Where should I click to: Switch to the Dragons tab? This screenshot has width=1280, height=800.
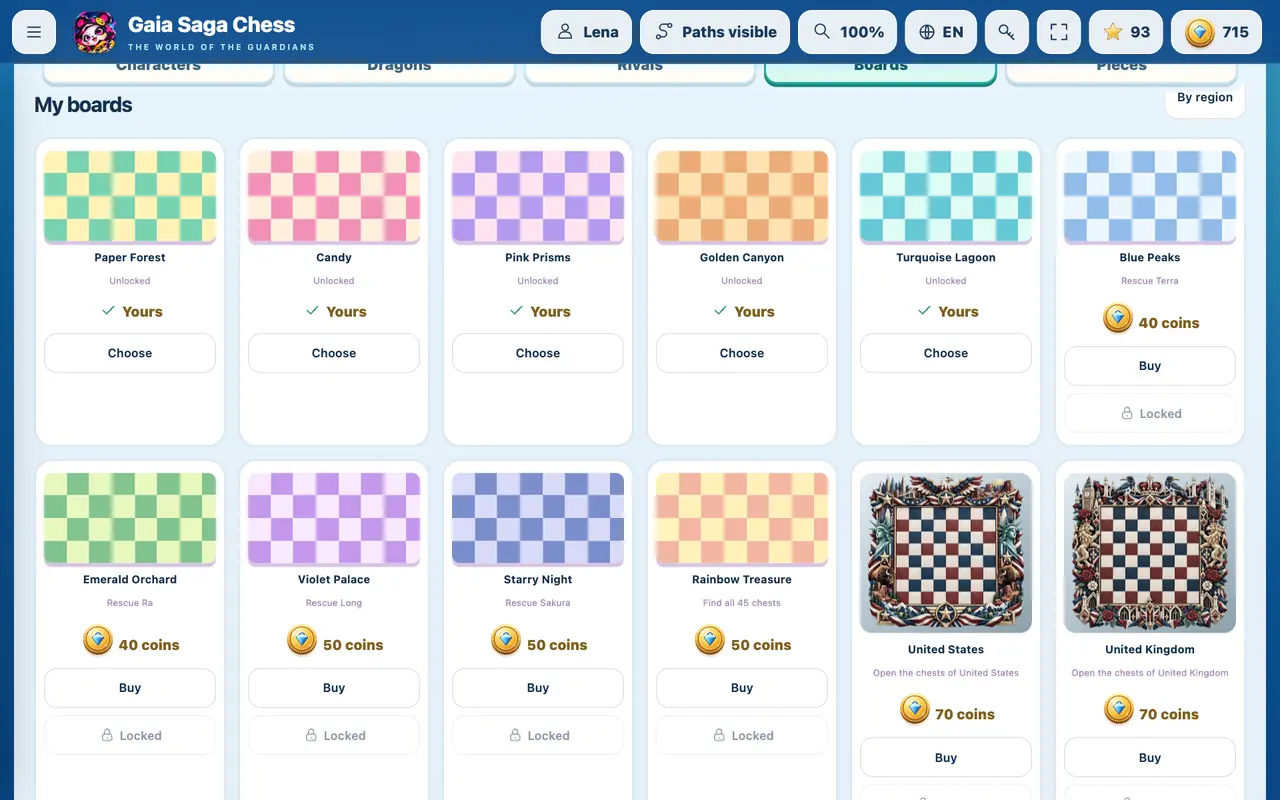pyautogui.click(x=399, y=70)
